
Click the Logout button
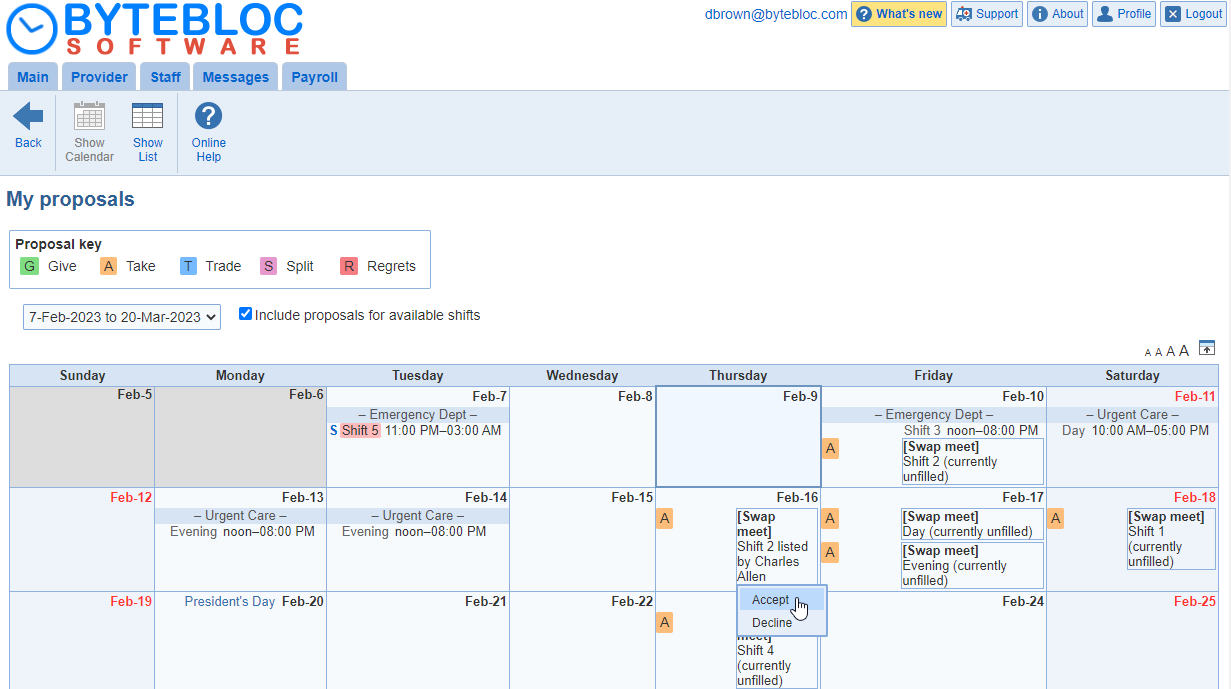[1193, 14]
